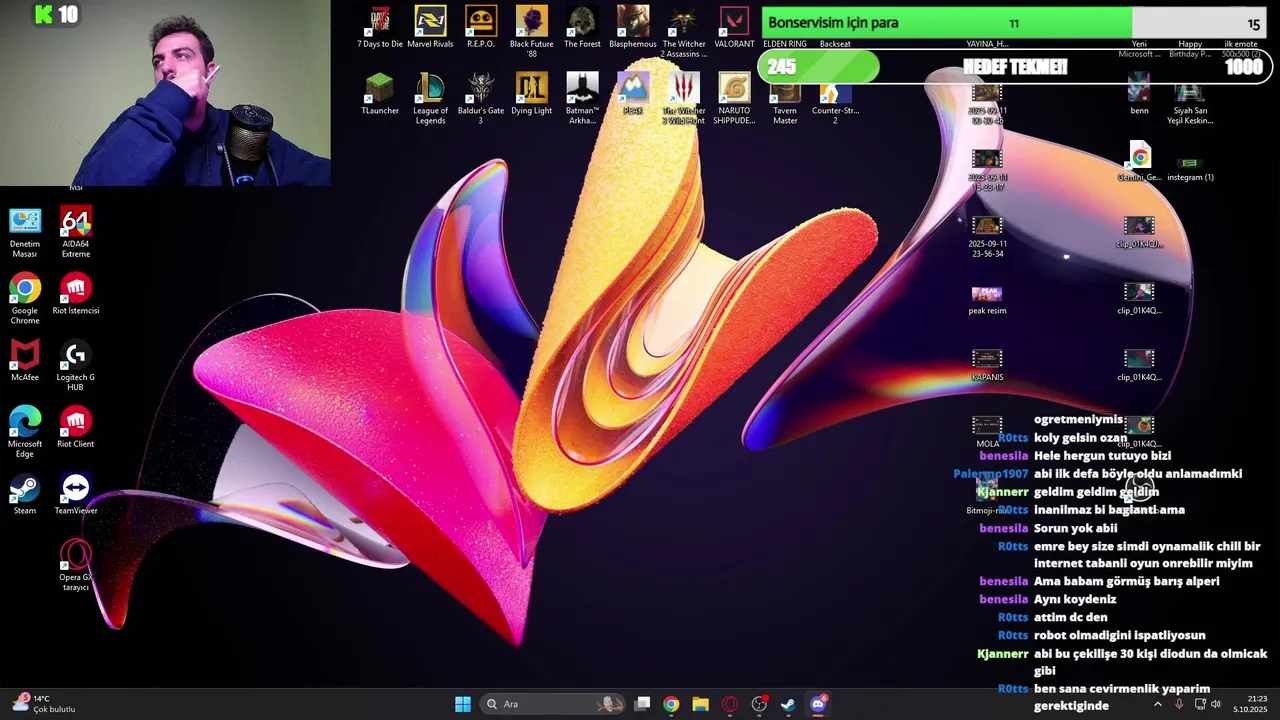This screenshot has height=720, width=1280.
Task: Select the video file 2025-09-11 15-28-17
Action: [987, 169]
